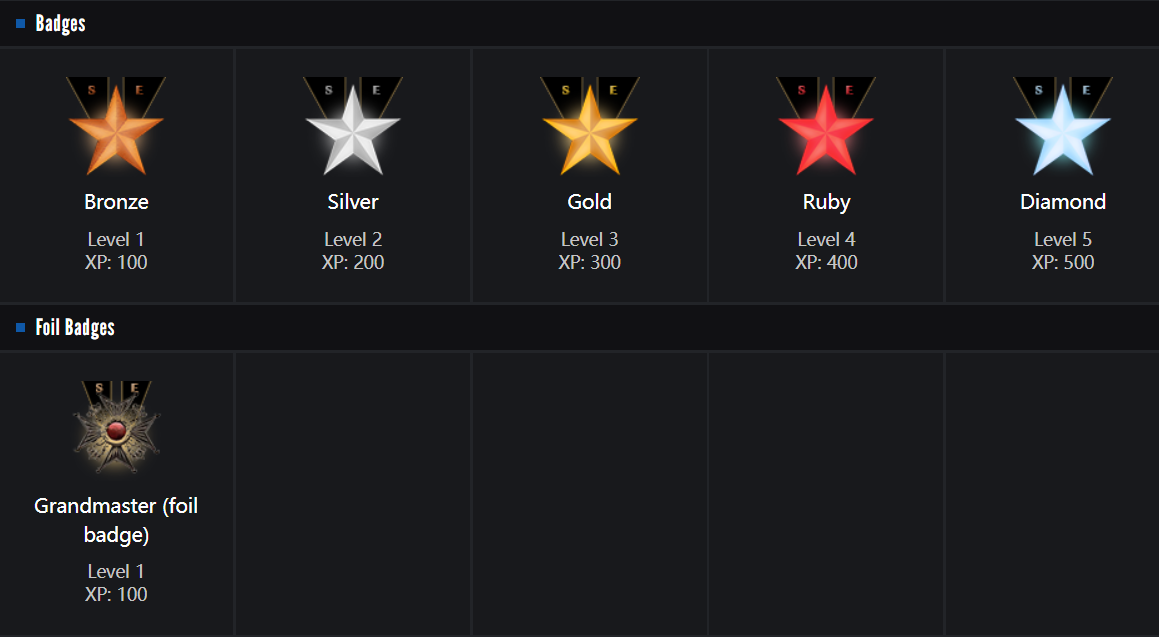Click the Grandmaster foil badge icon

(116, 428)
